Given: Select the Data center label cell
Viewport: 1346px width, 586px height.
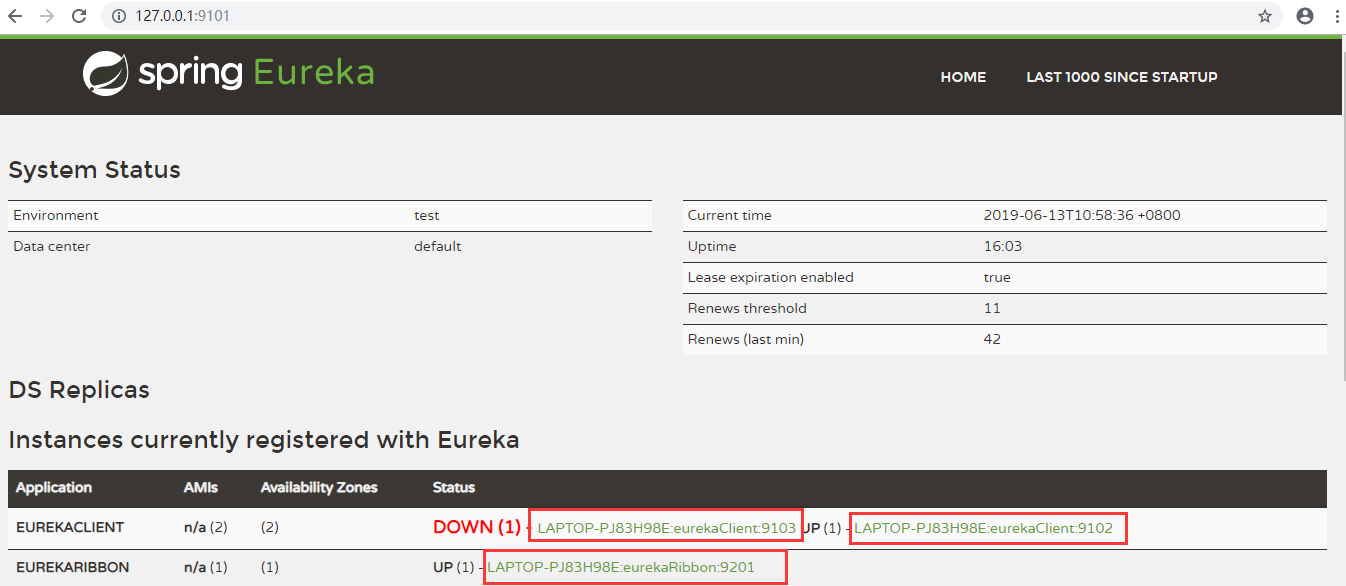Looking at the screenshot, I should 52,246.
